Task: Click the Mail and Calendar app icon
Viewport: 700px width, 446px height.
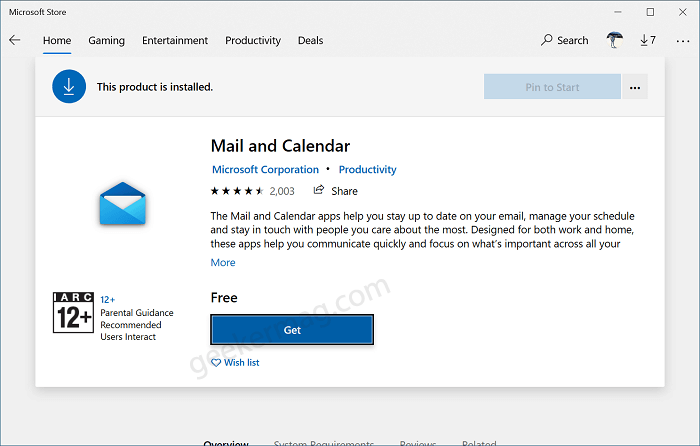Action: click(x=122, y=203)
